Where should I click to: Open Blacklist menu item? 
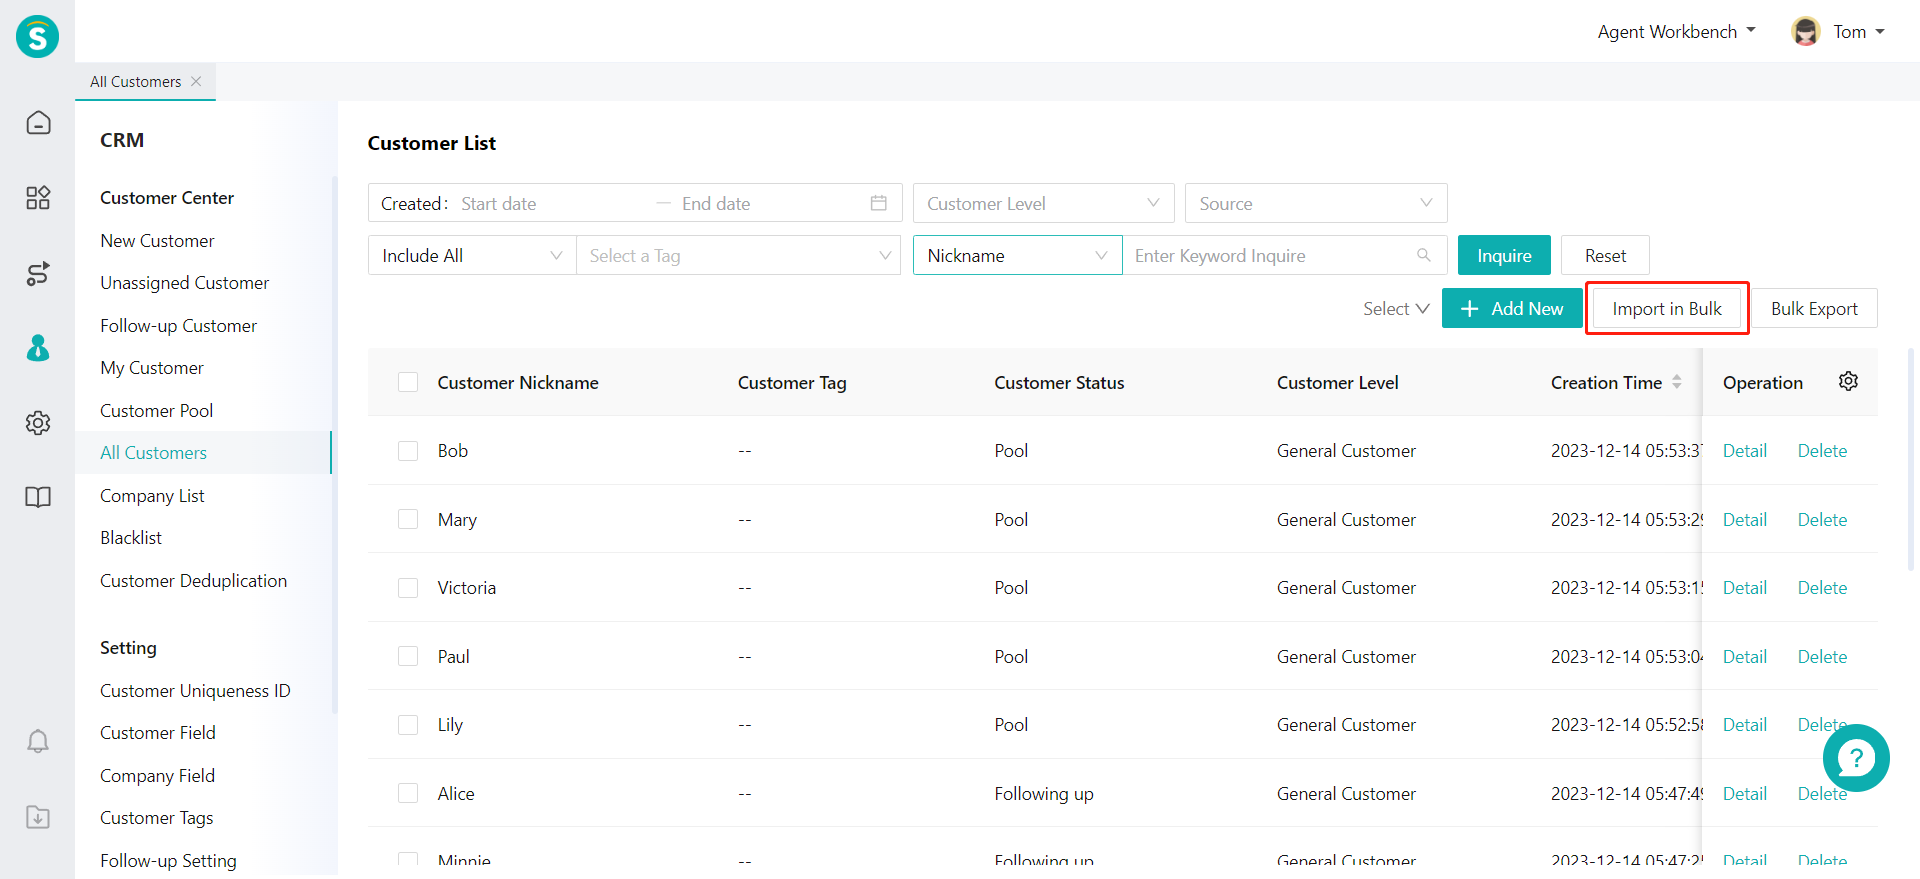click(x=131, y=538)
